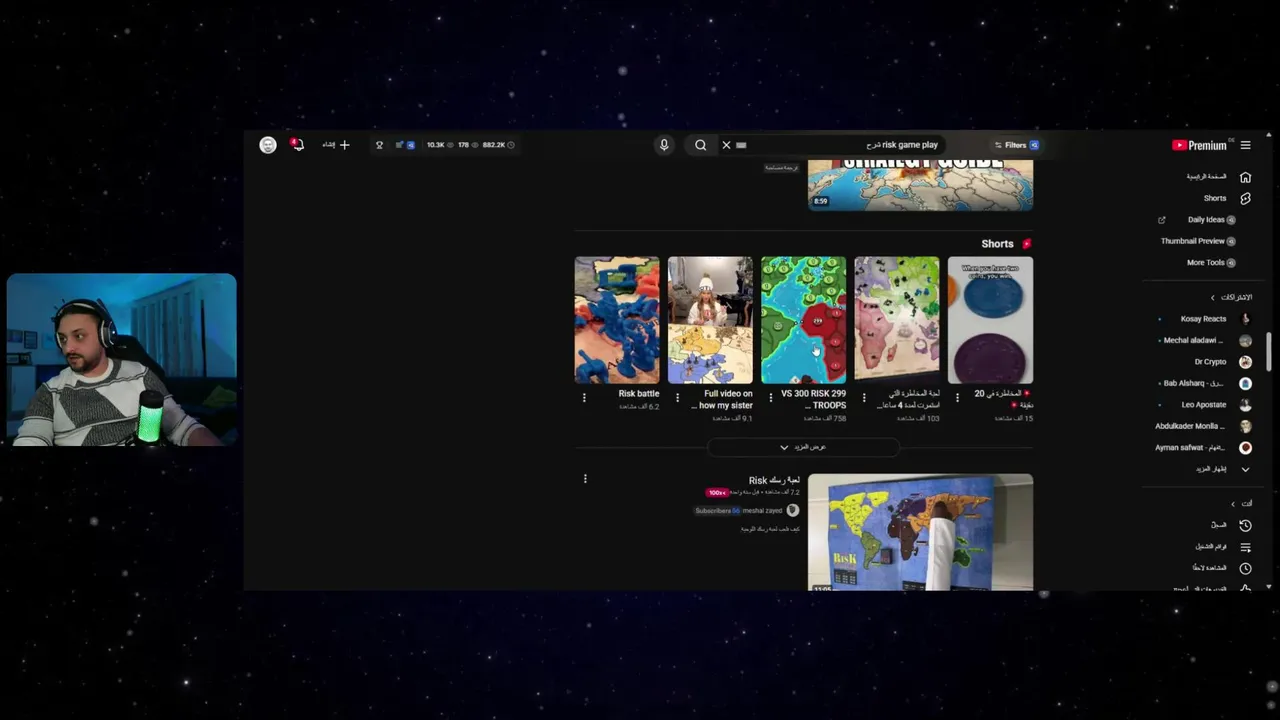The height and width of the screenshot is (720, 1280).
Task: Click the keyboard icon in the search box
Action: (x=741, y=145)
